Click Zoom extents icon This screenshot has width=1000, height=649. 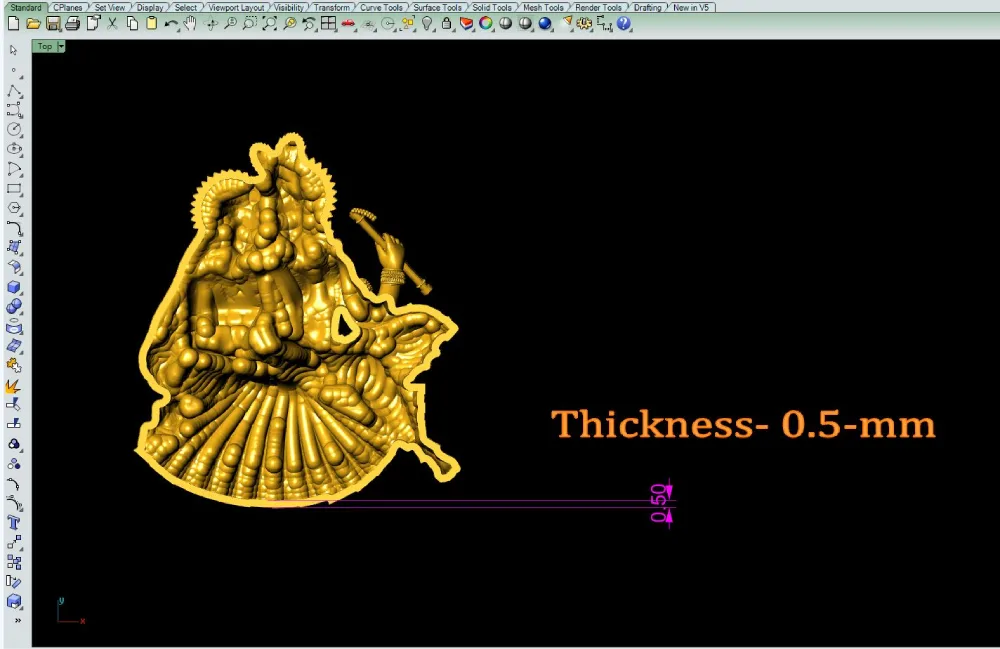270,24
